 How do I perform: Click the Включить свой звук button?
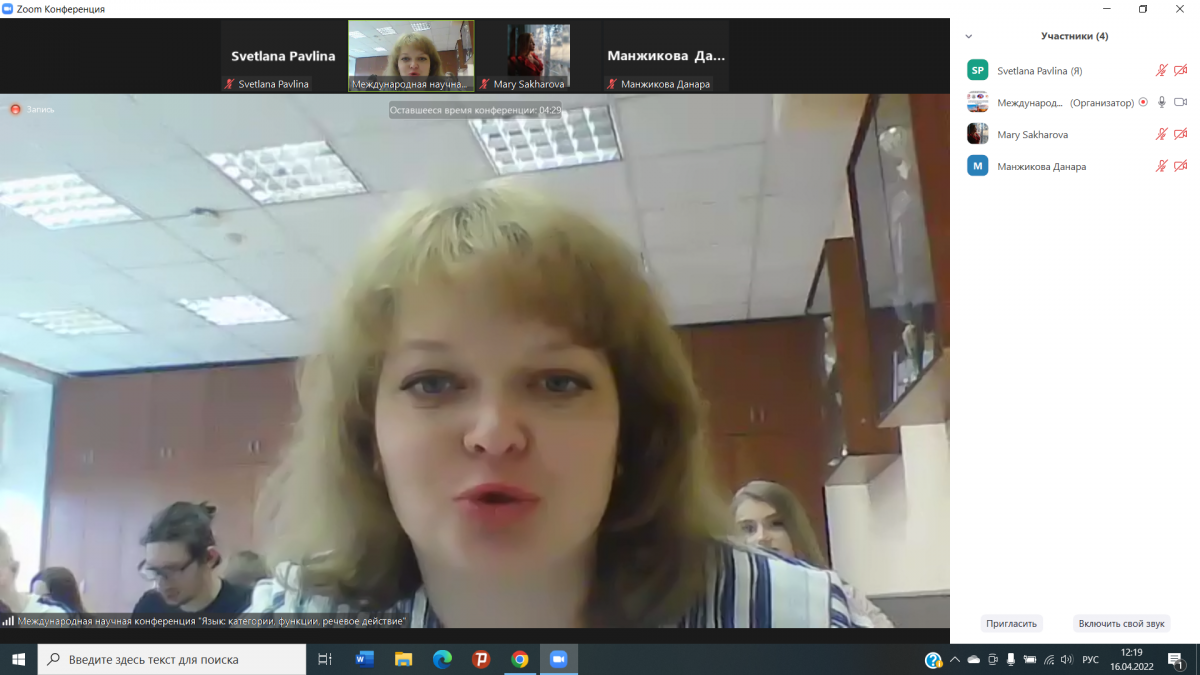click(1121, 623)
